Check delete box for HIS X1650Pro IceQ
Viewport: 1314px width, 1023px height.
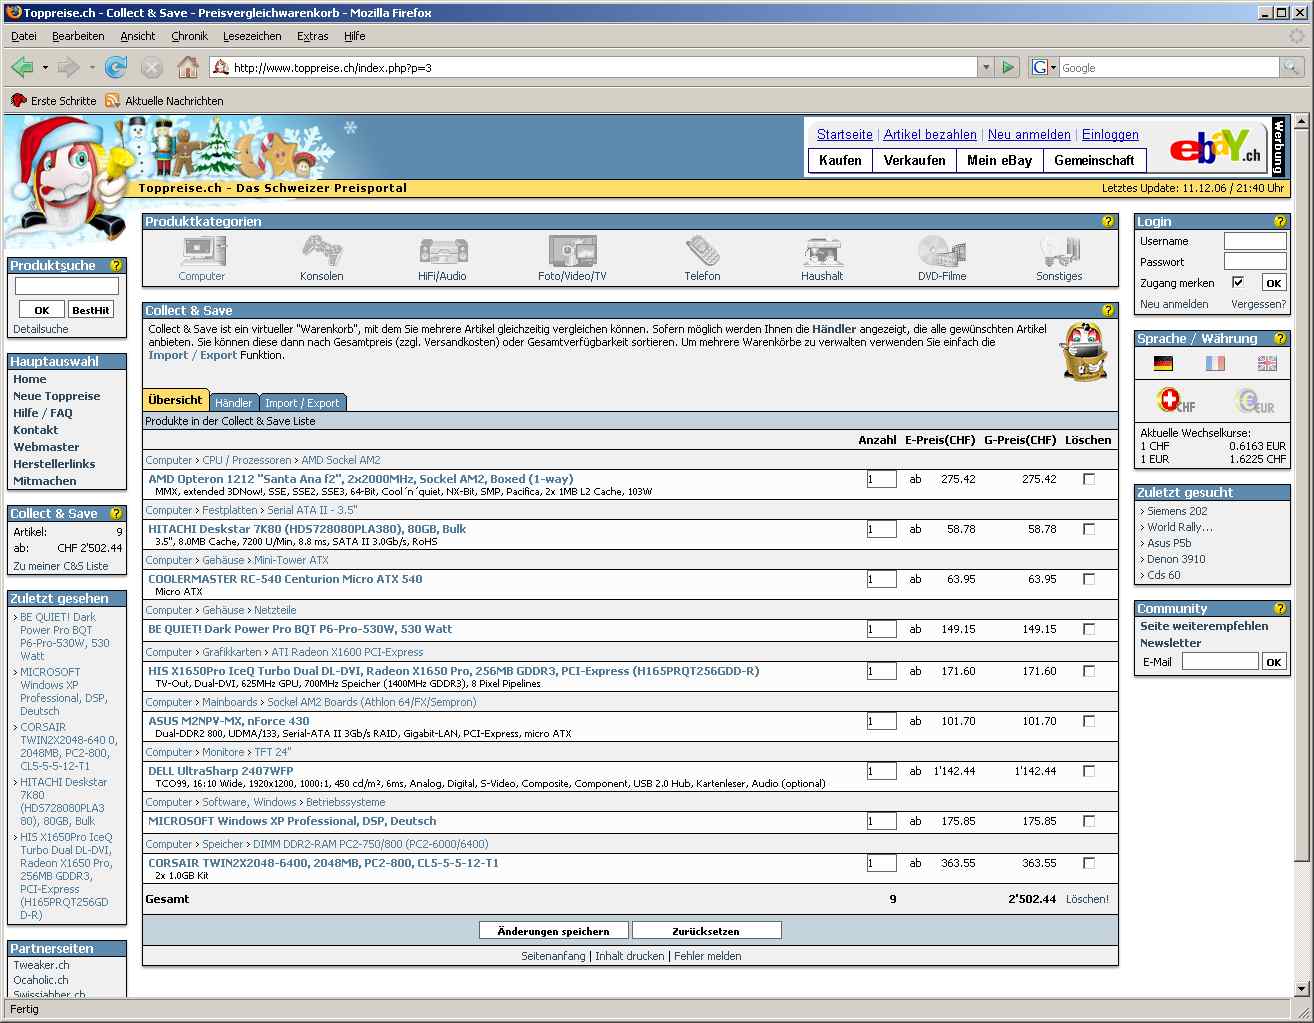click(x=1089, y=671)
